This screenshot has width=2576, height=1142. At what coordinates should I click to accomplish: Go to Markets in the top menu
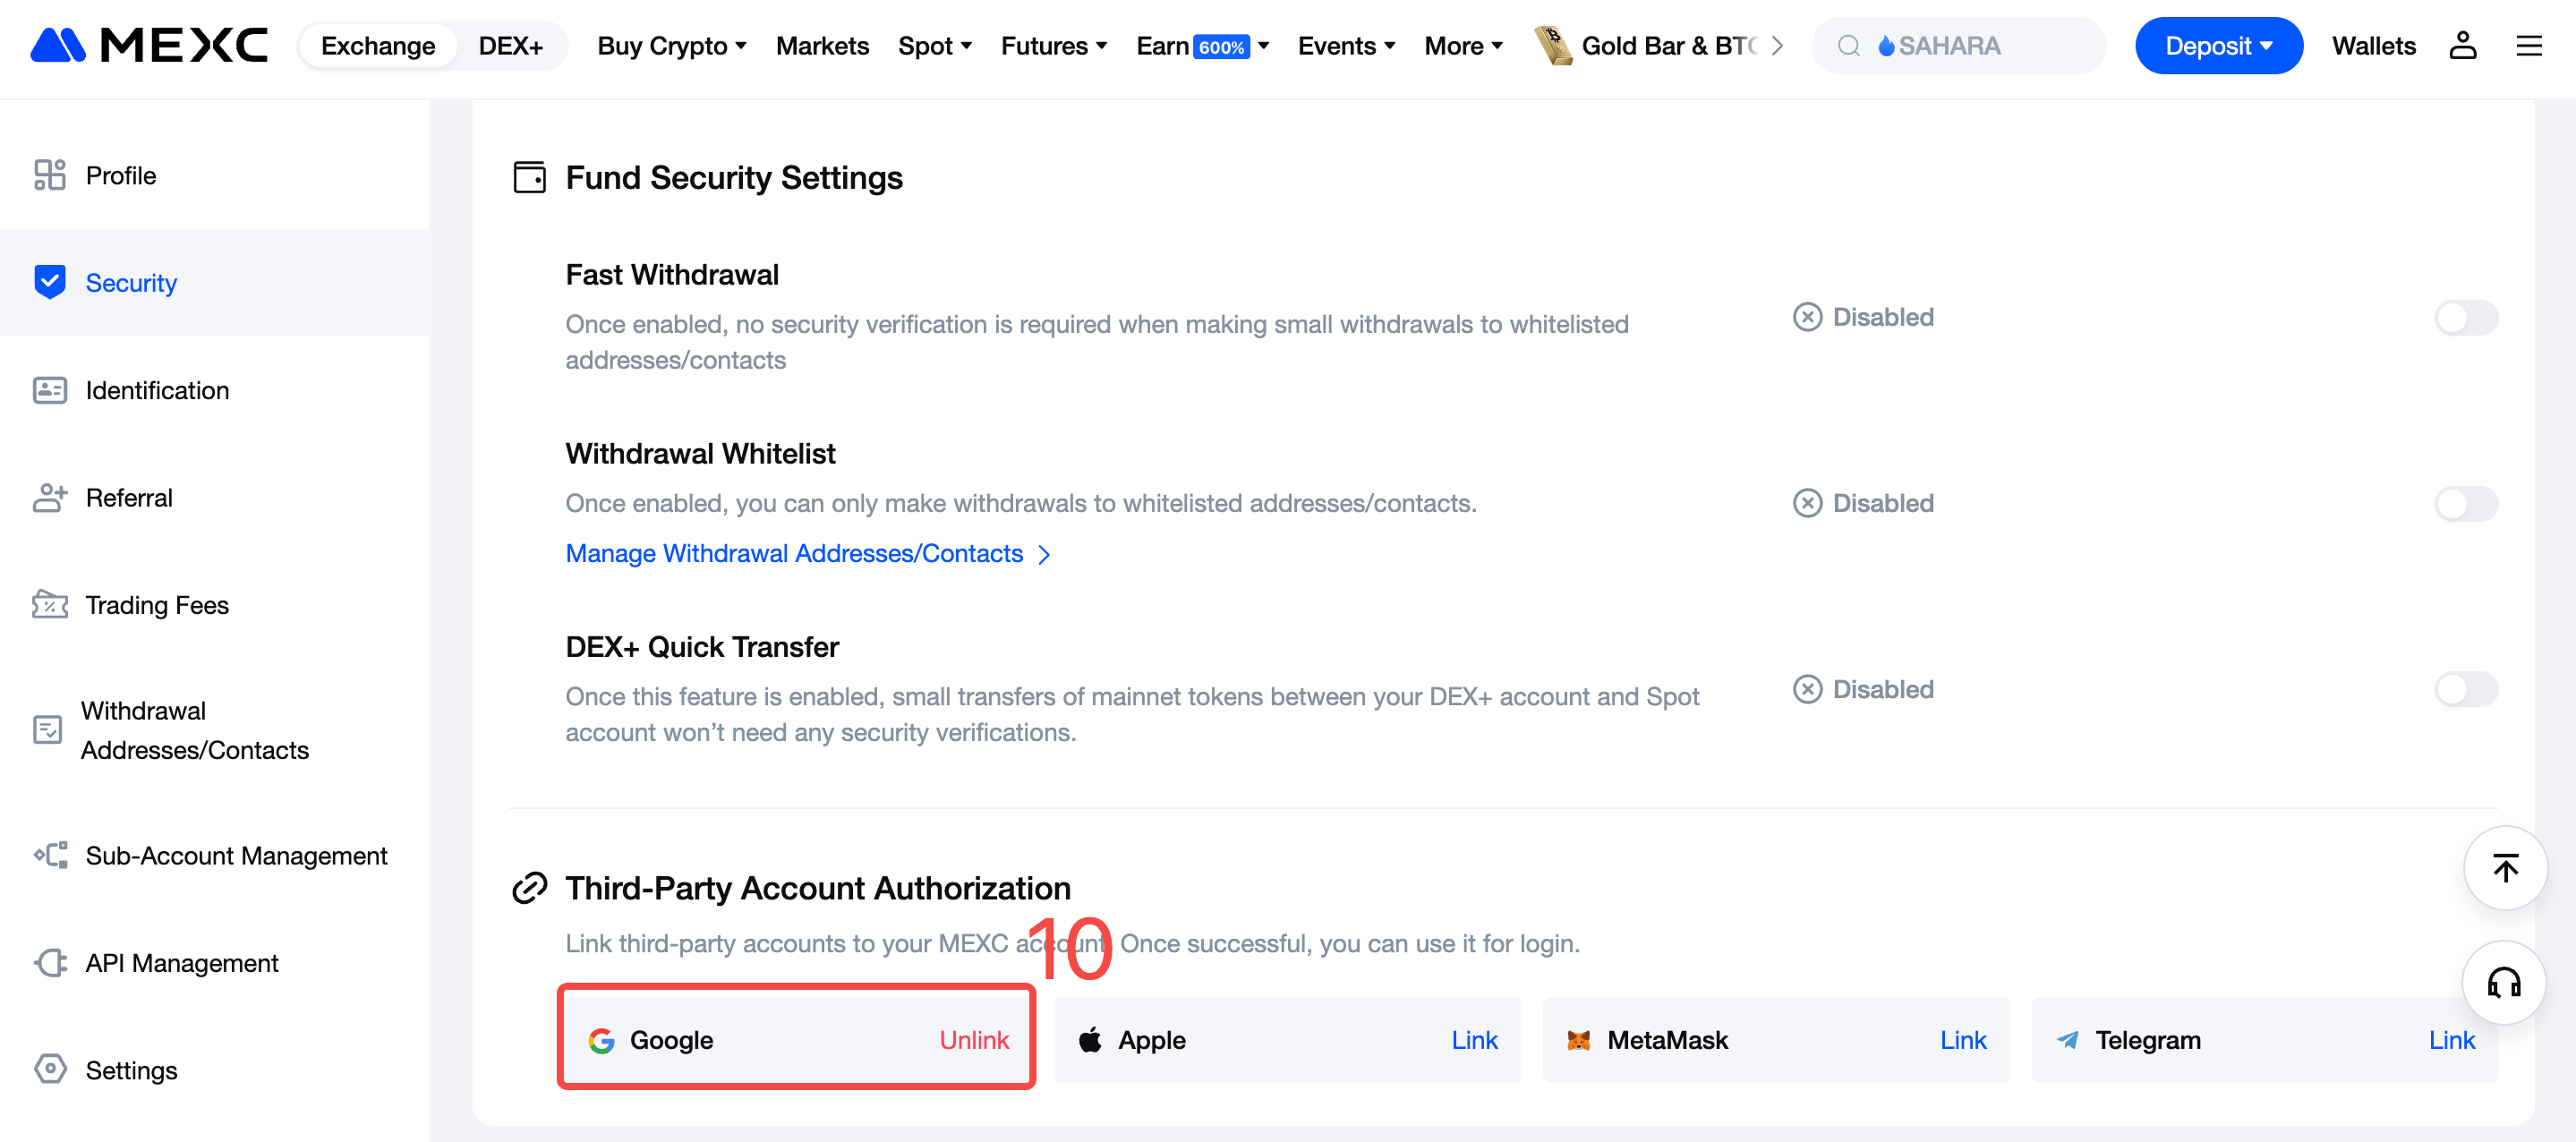pyautogui.click(x=822, y=46)
